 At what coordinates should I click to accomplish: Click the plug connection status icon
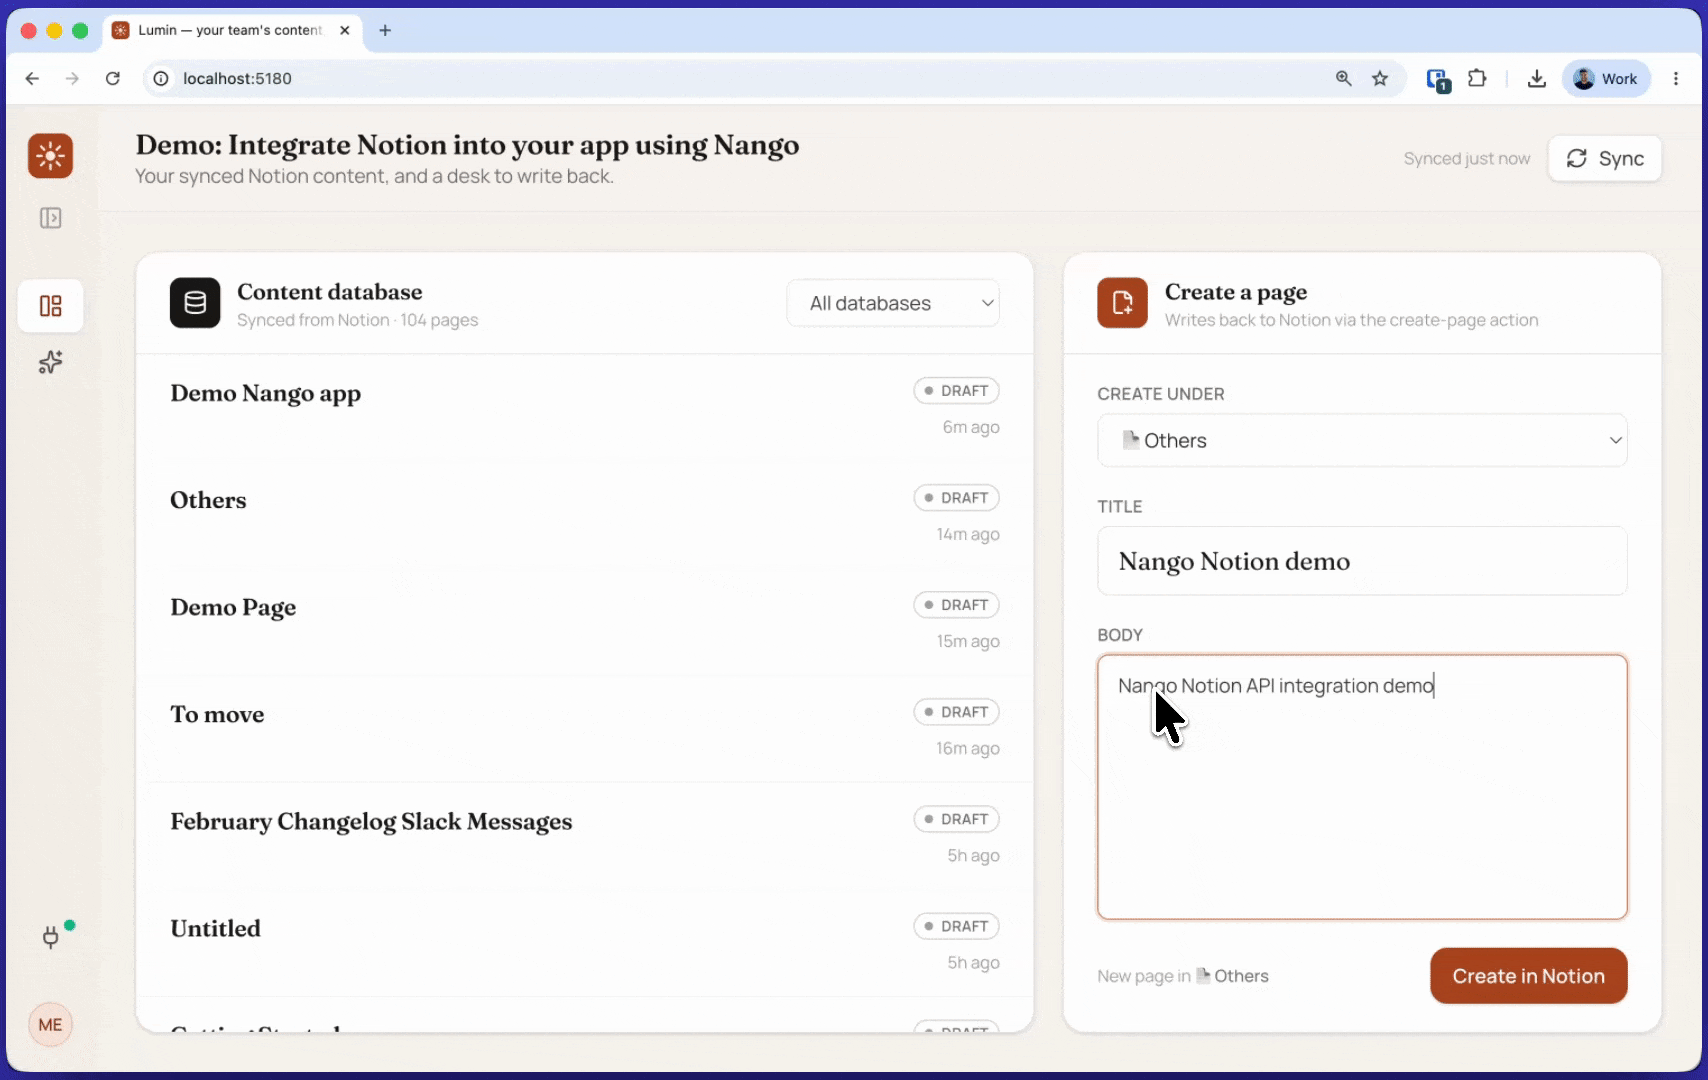pyautogui.click(x=52, y=936)
